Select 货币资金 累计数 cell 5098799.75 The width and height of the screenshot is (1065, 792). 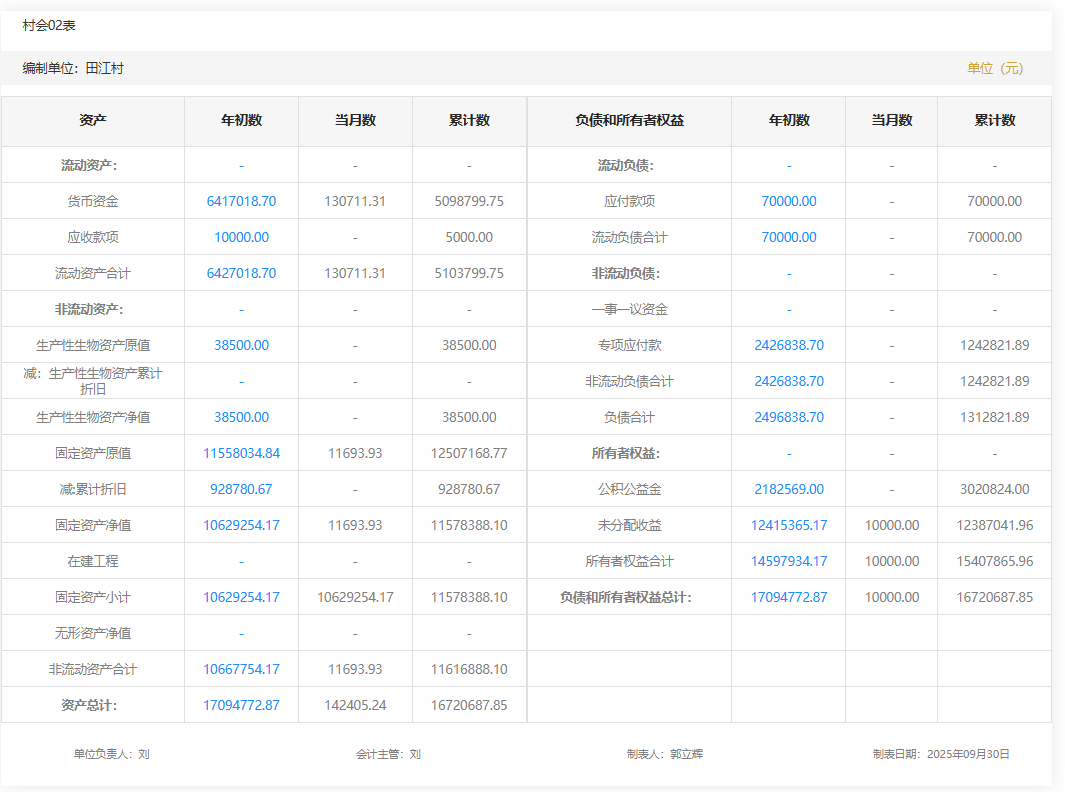pyautogui.click(x=469, y=201)
